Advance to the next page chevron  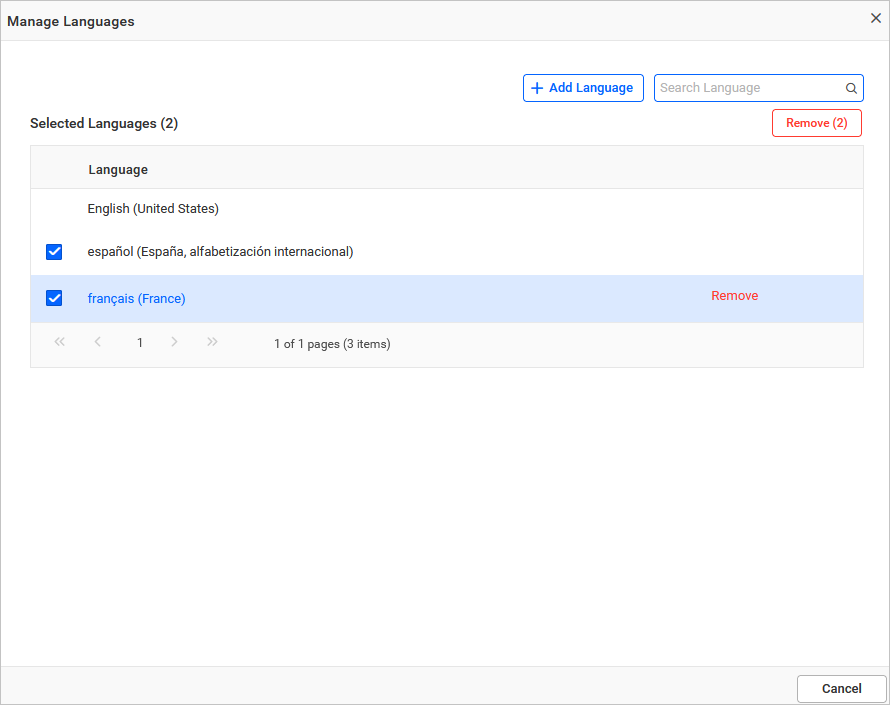(x=174, y=342)
